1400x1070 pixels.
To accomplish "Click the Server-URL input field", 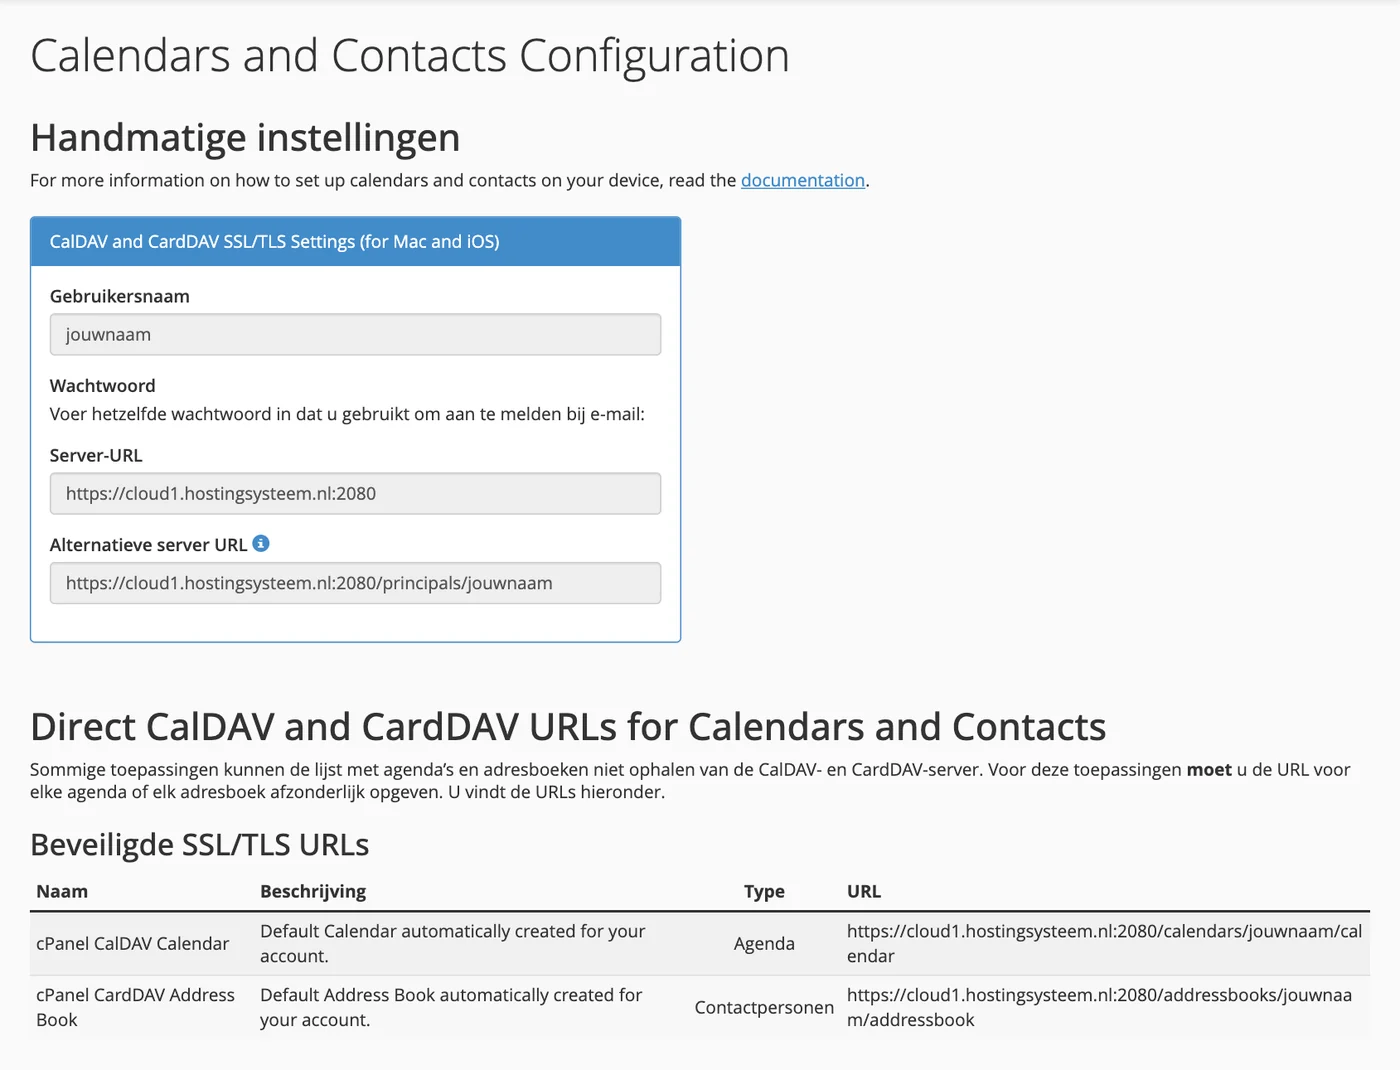I will tap(355, 493).
